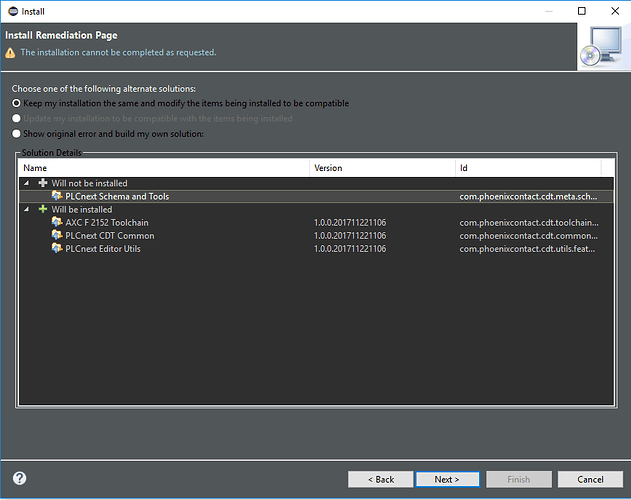Select the PLCnext CDT Common row

pos(316,236)
